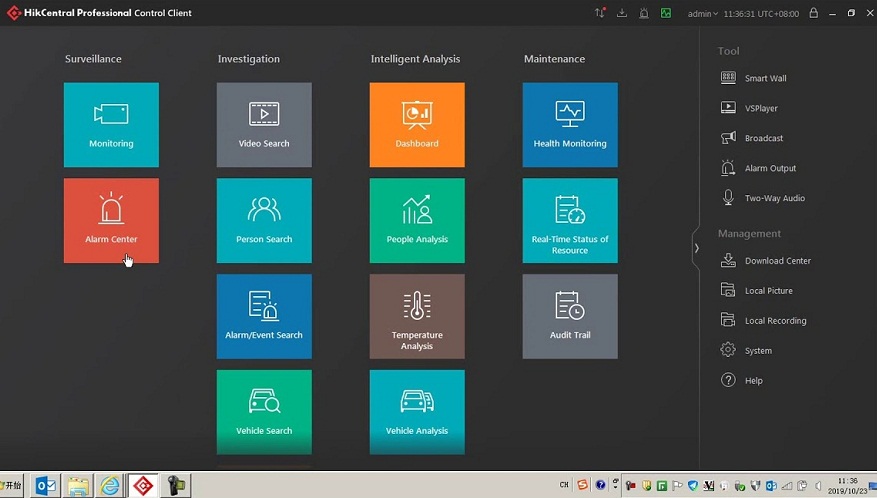Click the Windows Start button

coord(11,485)
